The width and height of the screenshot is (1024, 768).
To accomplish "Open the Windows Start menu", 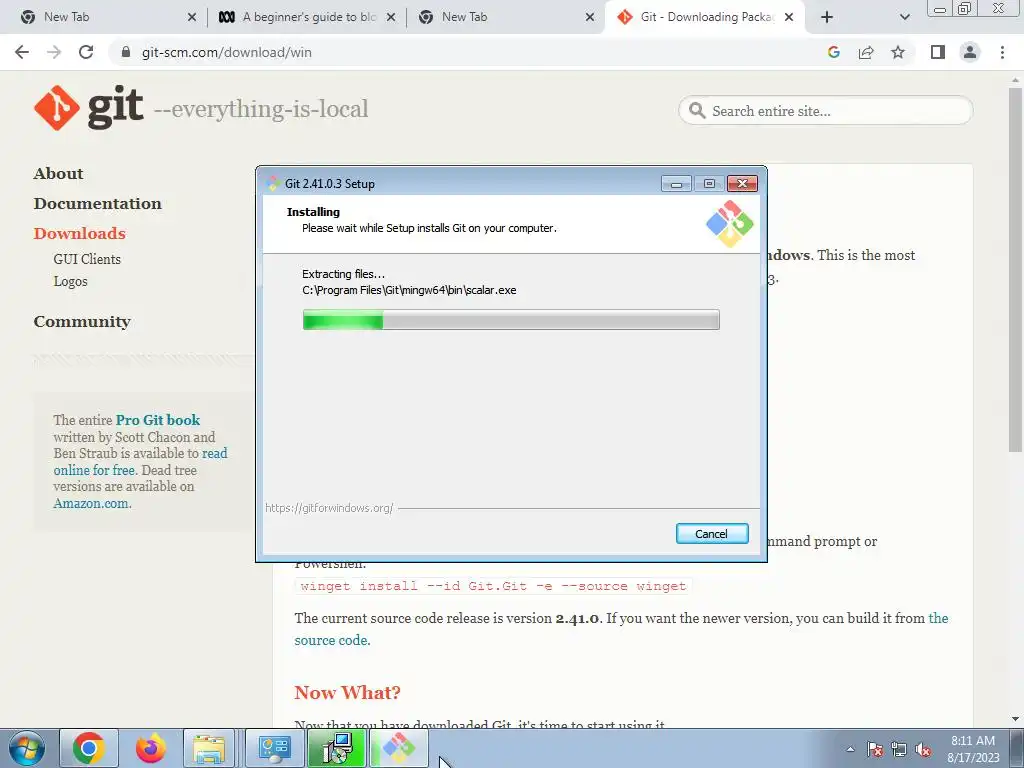I will (x=27, y=748).
